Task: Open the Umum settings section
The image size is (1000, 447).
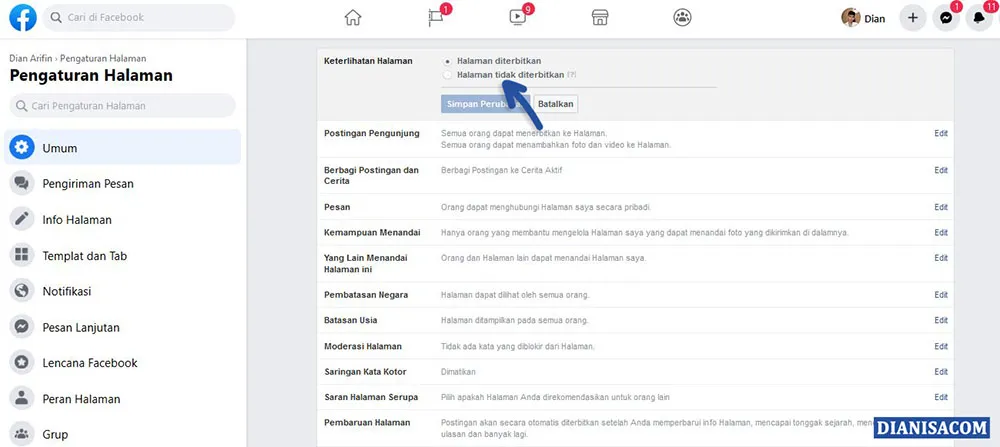Action: pos(122,148)
